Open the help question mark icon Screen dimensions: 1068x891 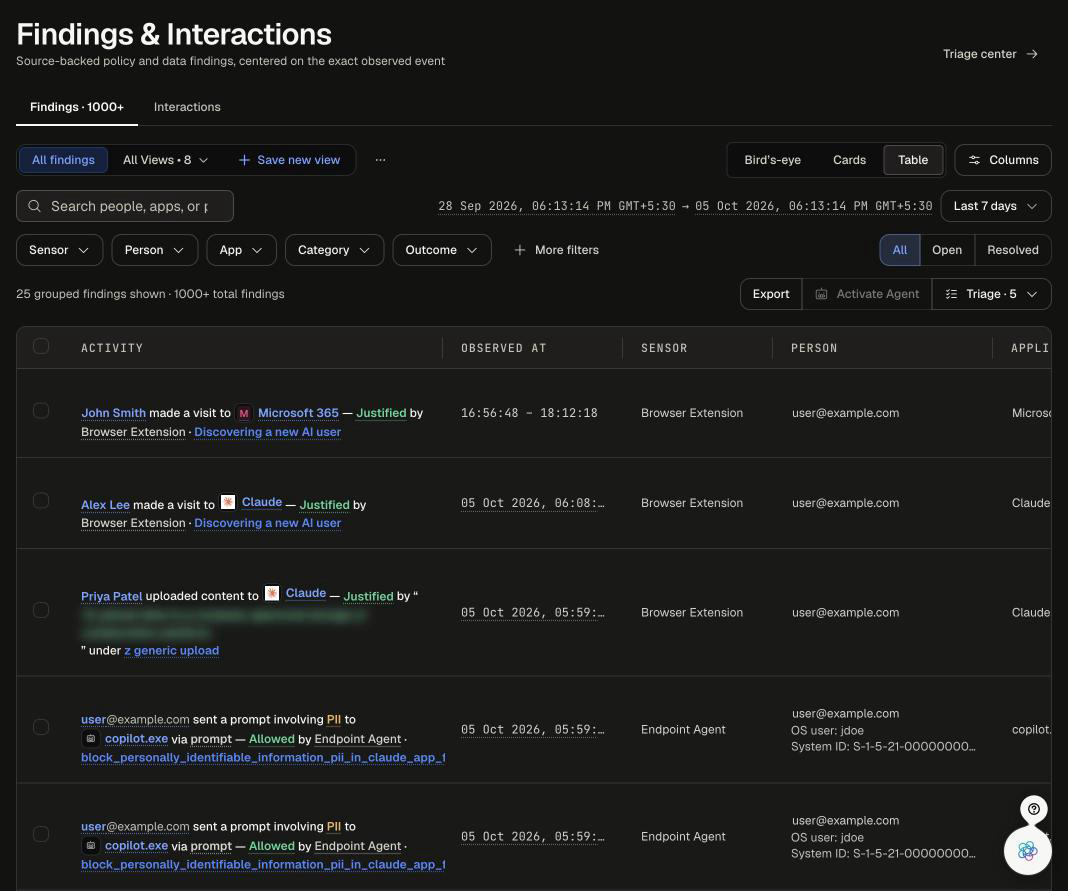point(1033,809)
